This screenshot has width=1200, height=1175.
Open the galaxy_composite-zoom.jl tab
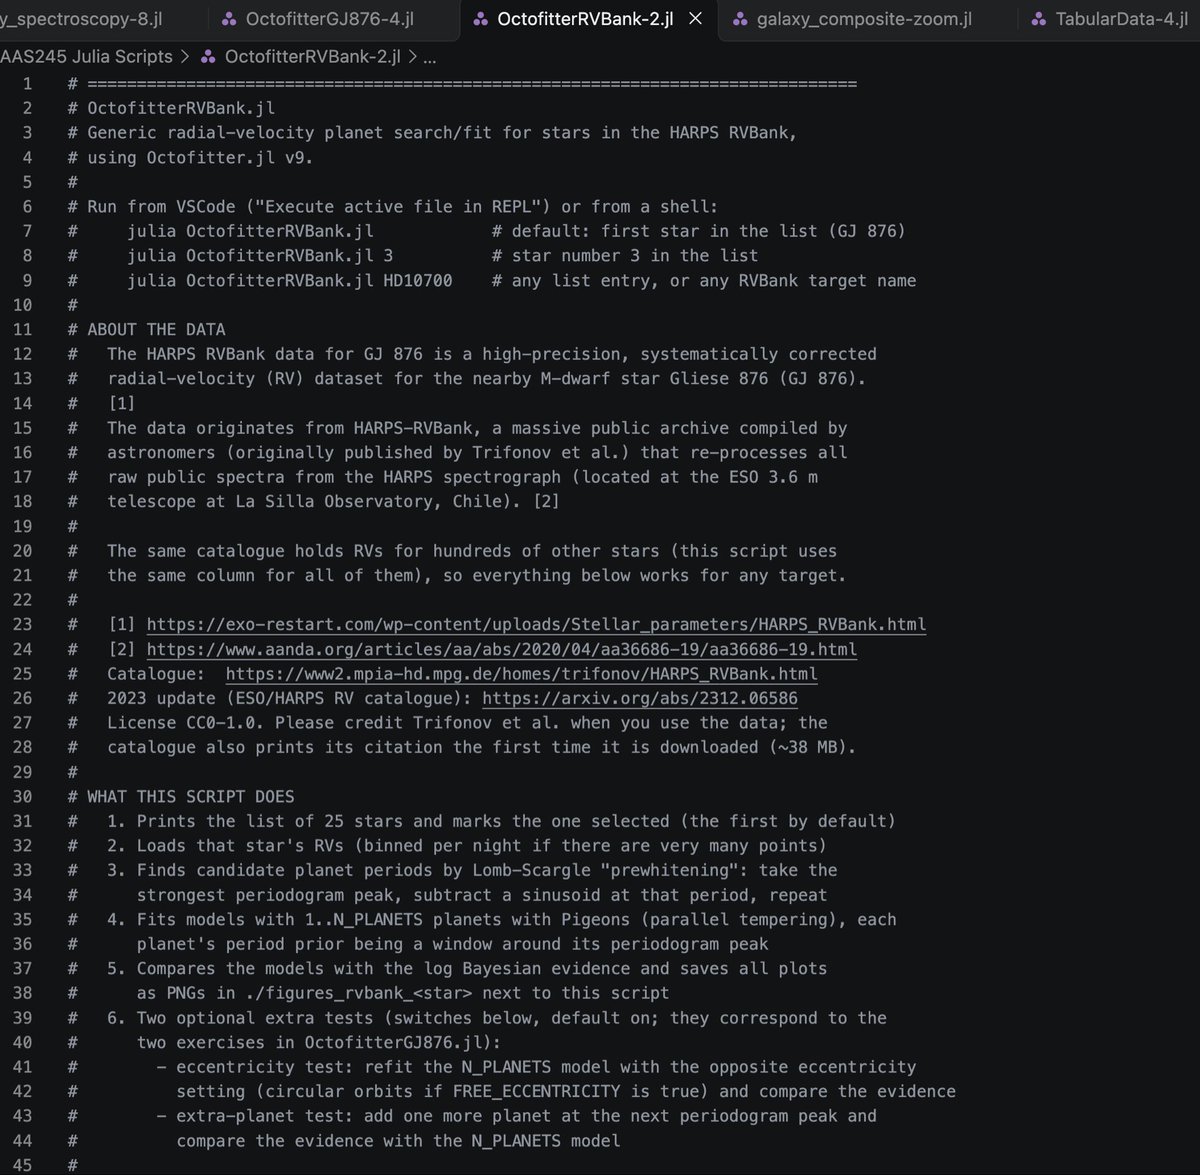click(853, 19)
